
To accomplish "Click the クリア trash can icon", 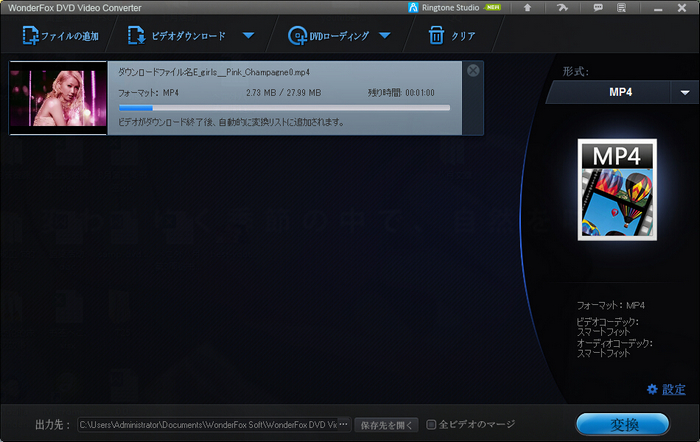I will click(435, 37).
